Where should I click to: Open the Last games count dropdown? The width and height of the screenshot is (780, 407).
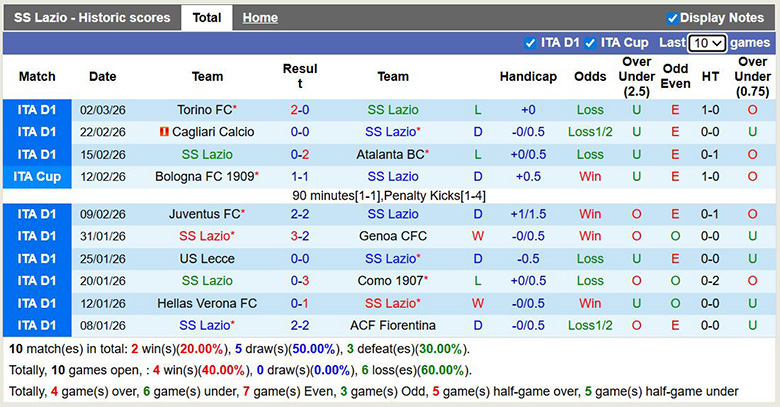tap(707, 43)
